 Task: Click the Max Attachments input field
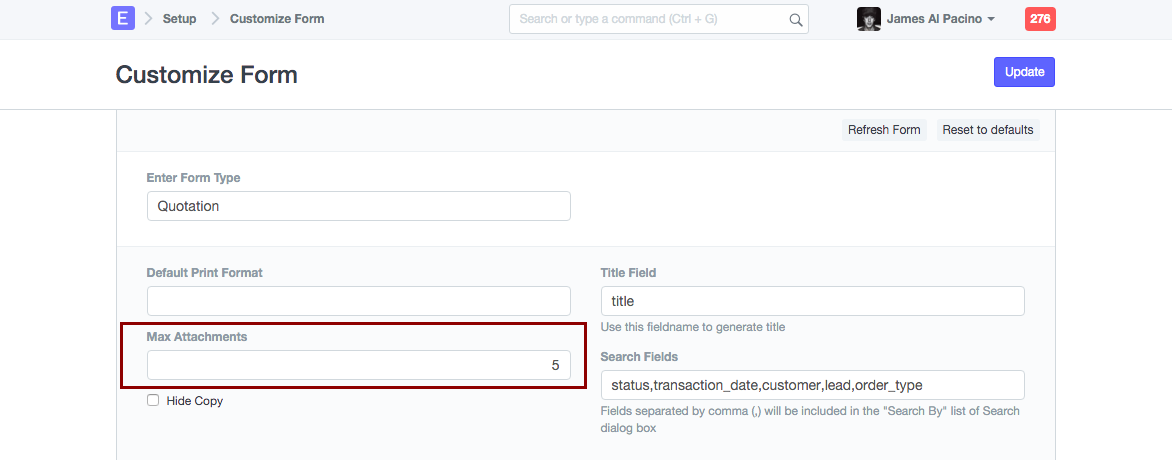point(358,365)
